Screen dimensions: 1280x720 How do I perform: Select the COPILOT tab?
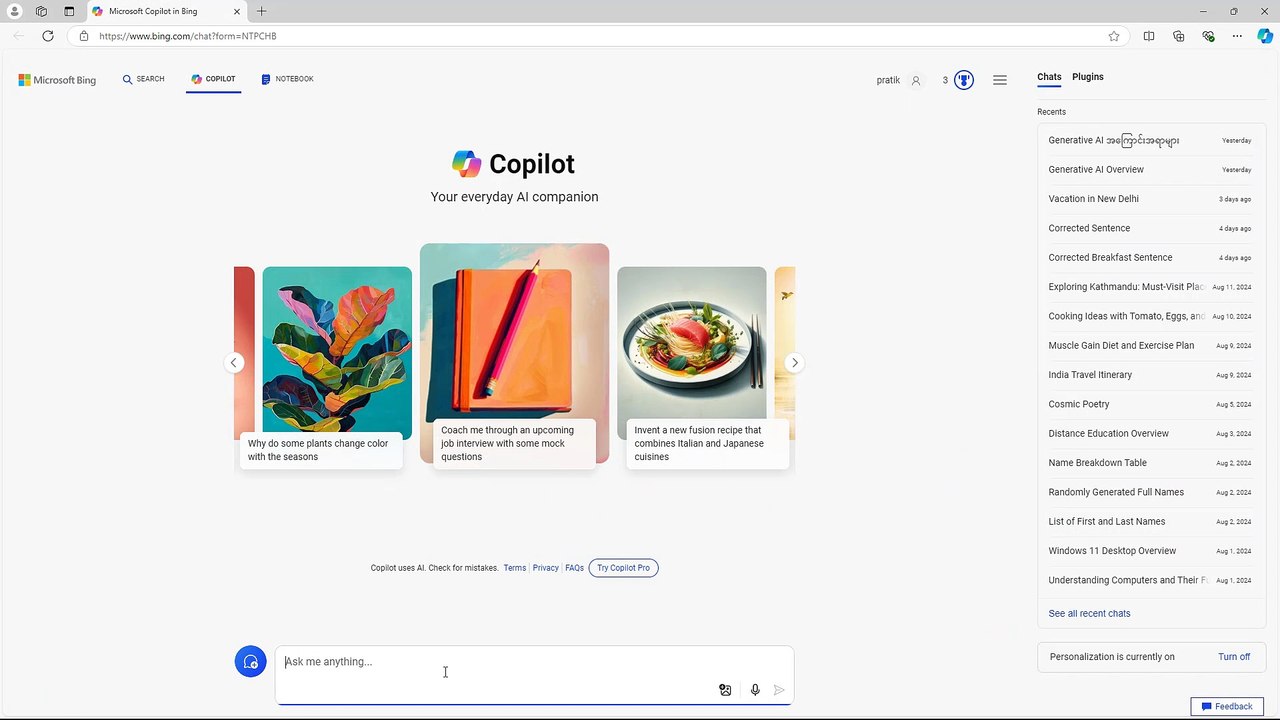[x=213, y=79]
